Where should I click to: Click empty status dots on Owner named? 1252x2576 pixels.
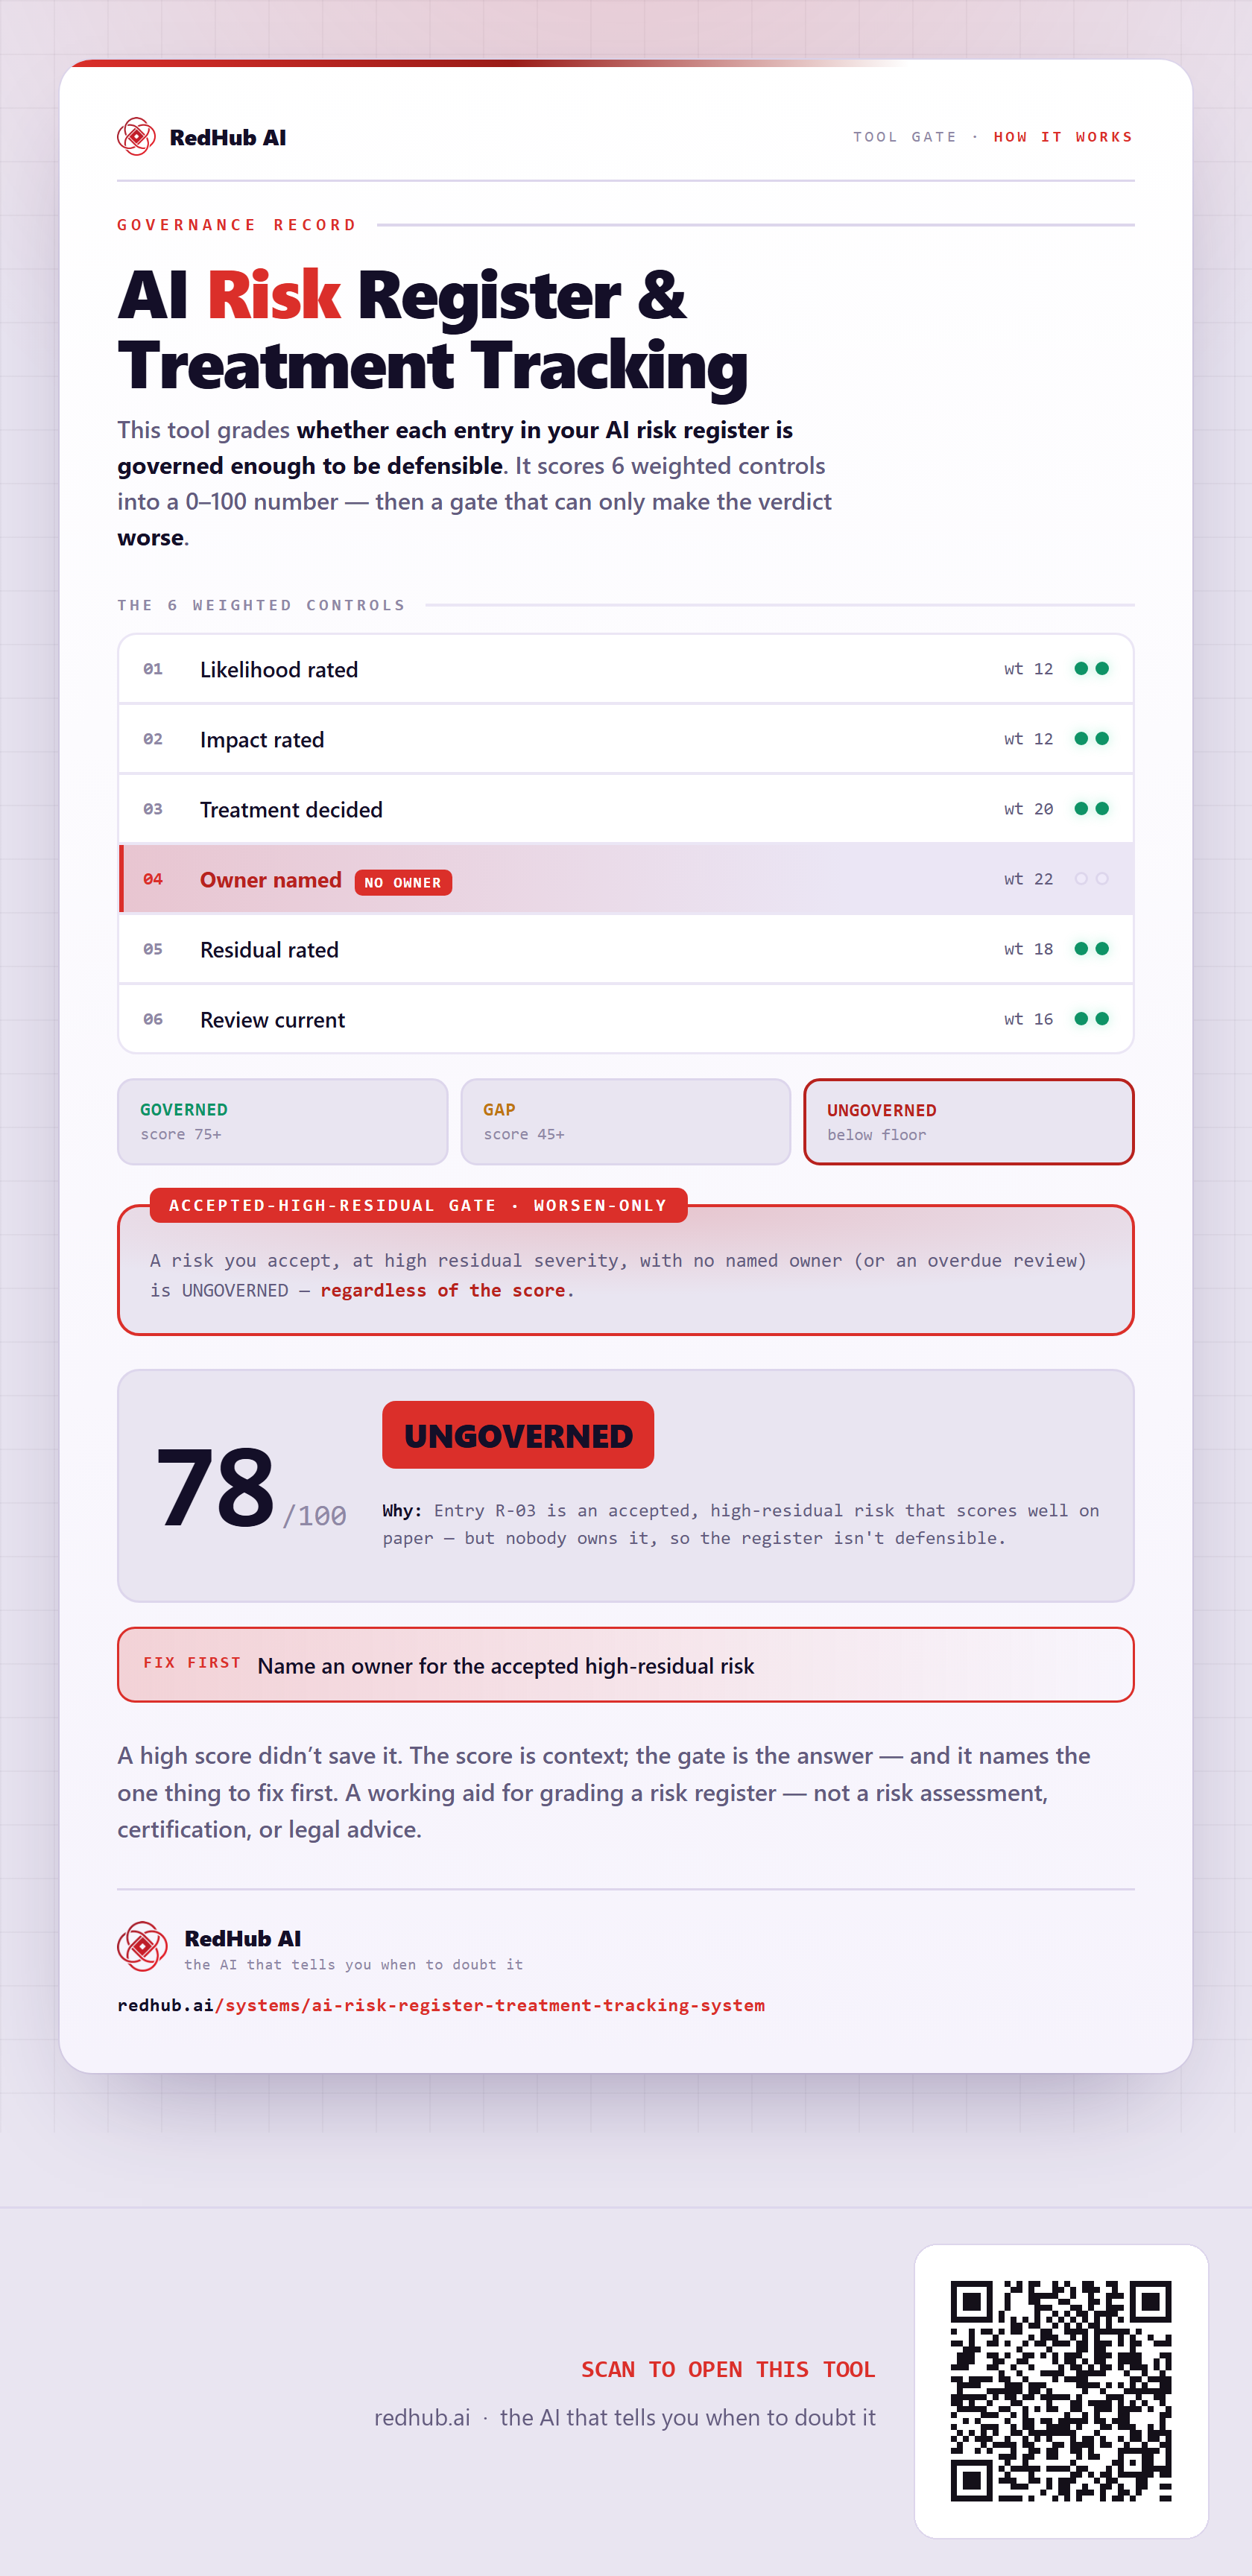pos(1091,879)
